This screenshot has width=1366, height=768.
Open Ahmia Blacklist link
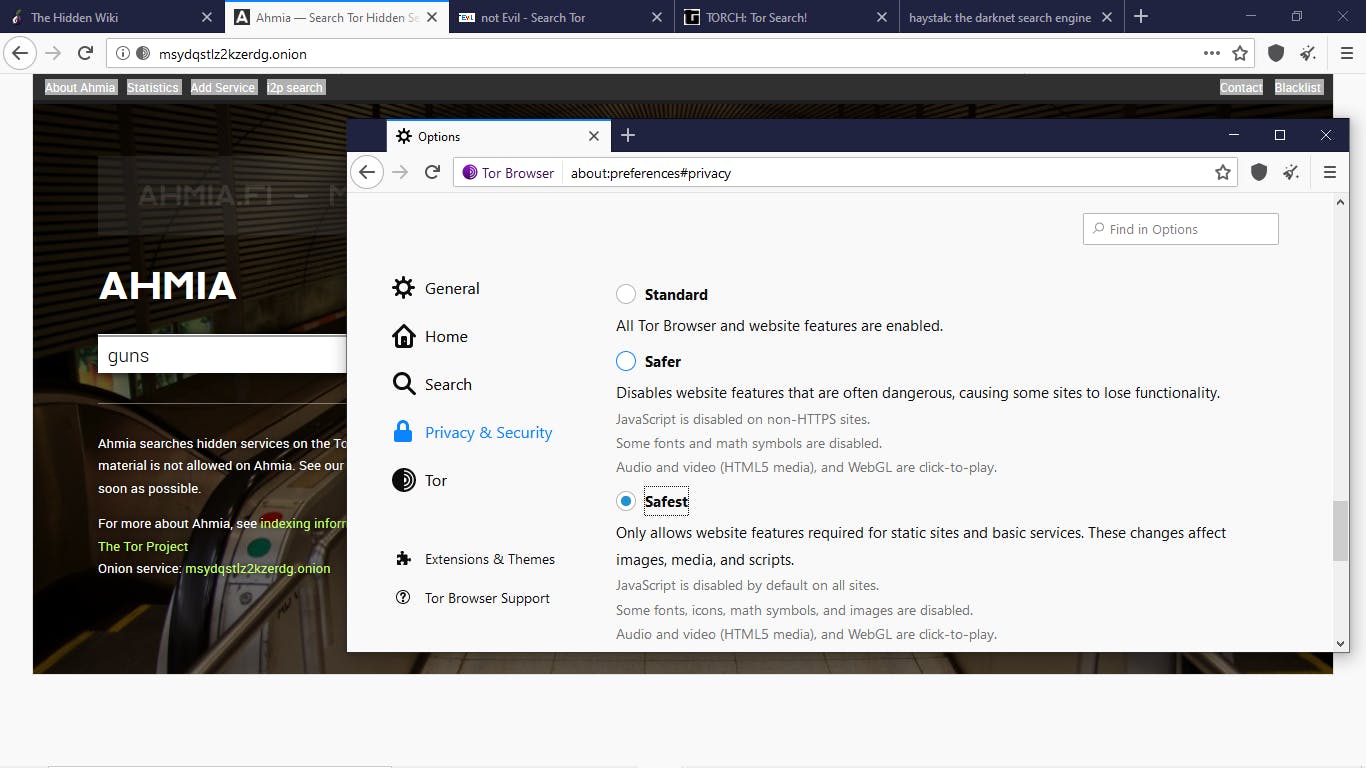coord(1298,88)
